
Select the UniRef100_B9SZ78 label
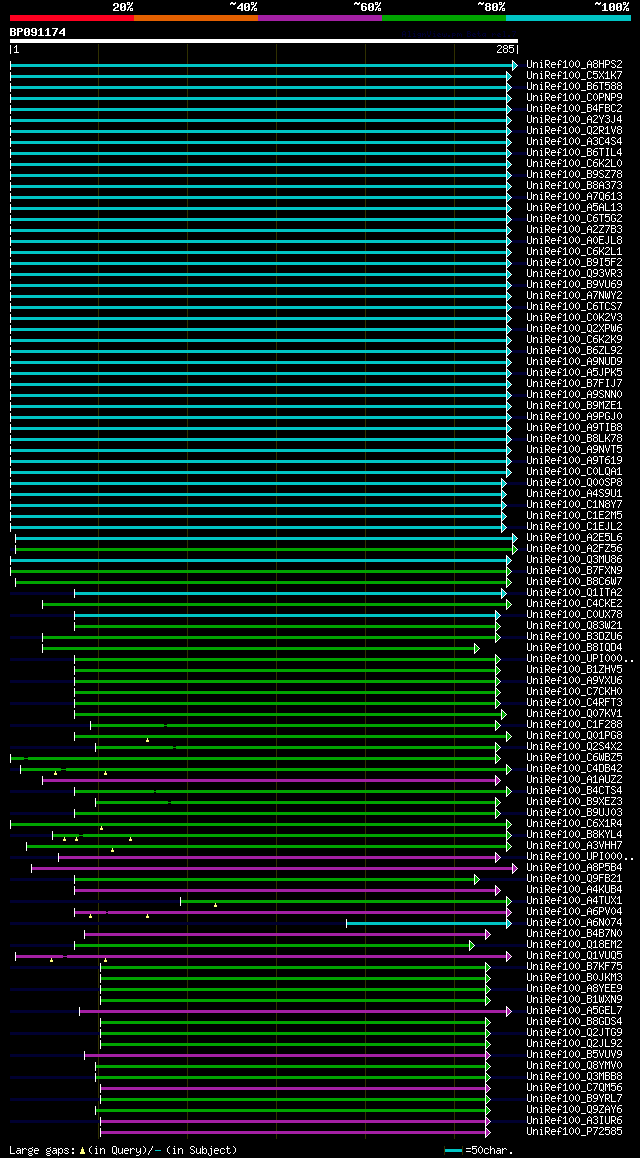[574, 174]
